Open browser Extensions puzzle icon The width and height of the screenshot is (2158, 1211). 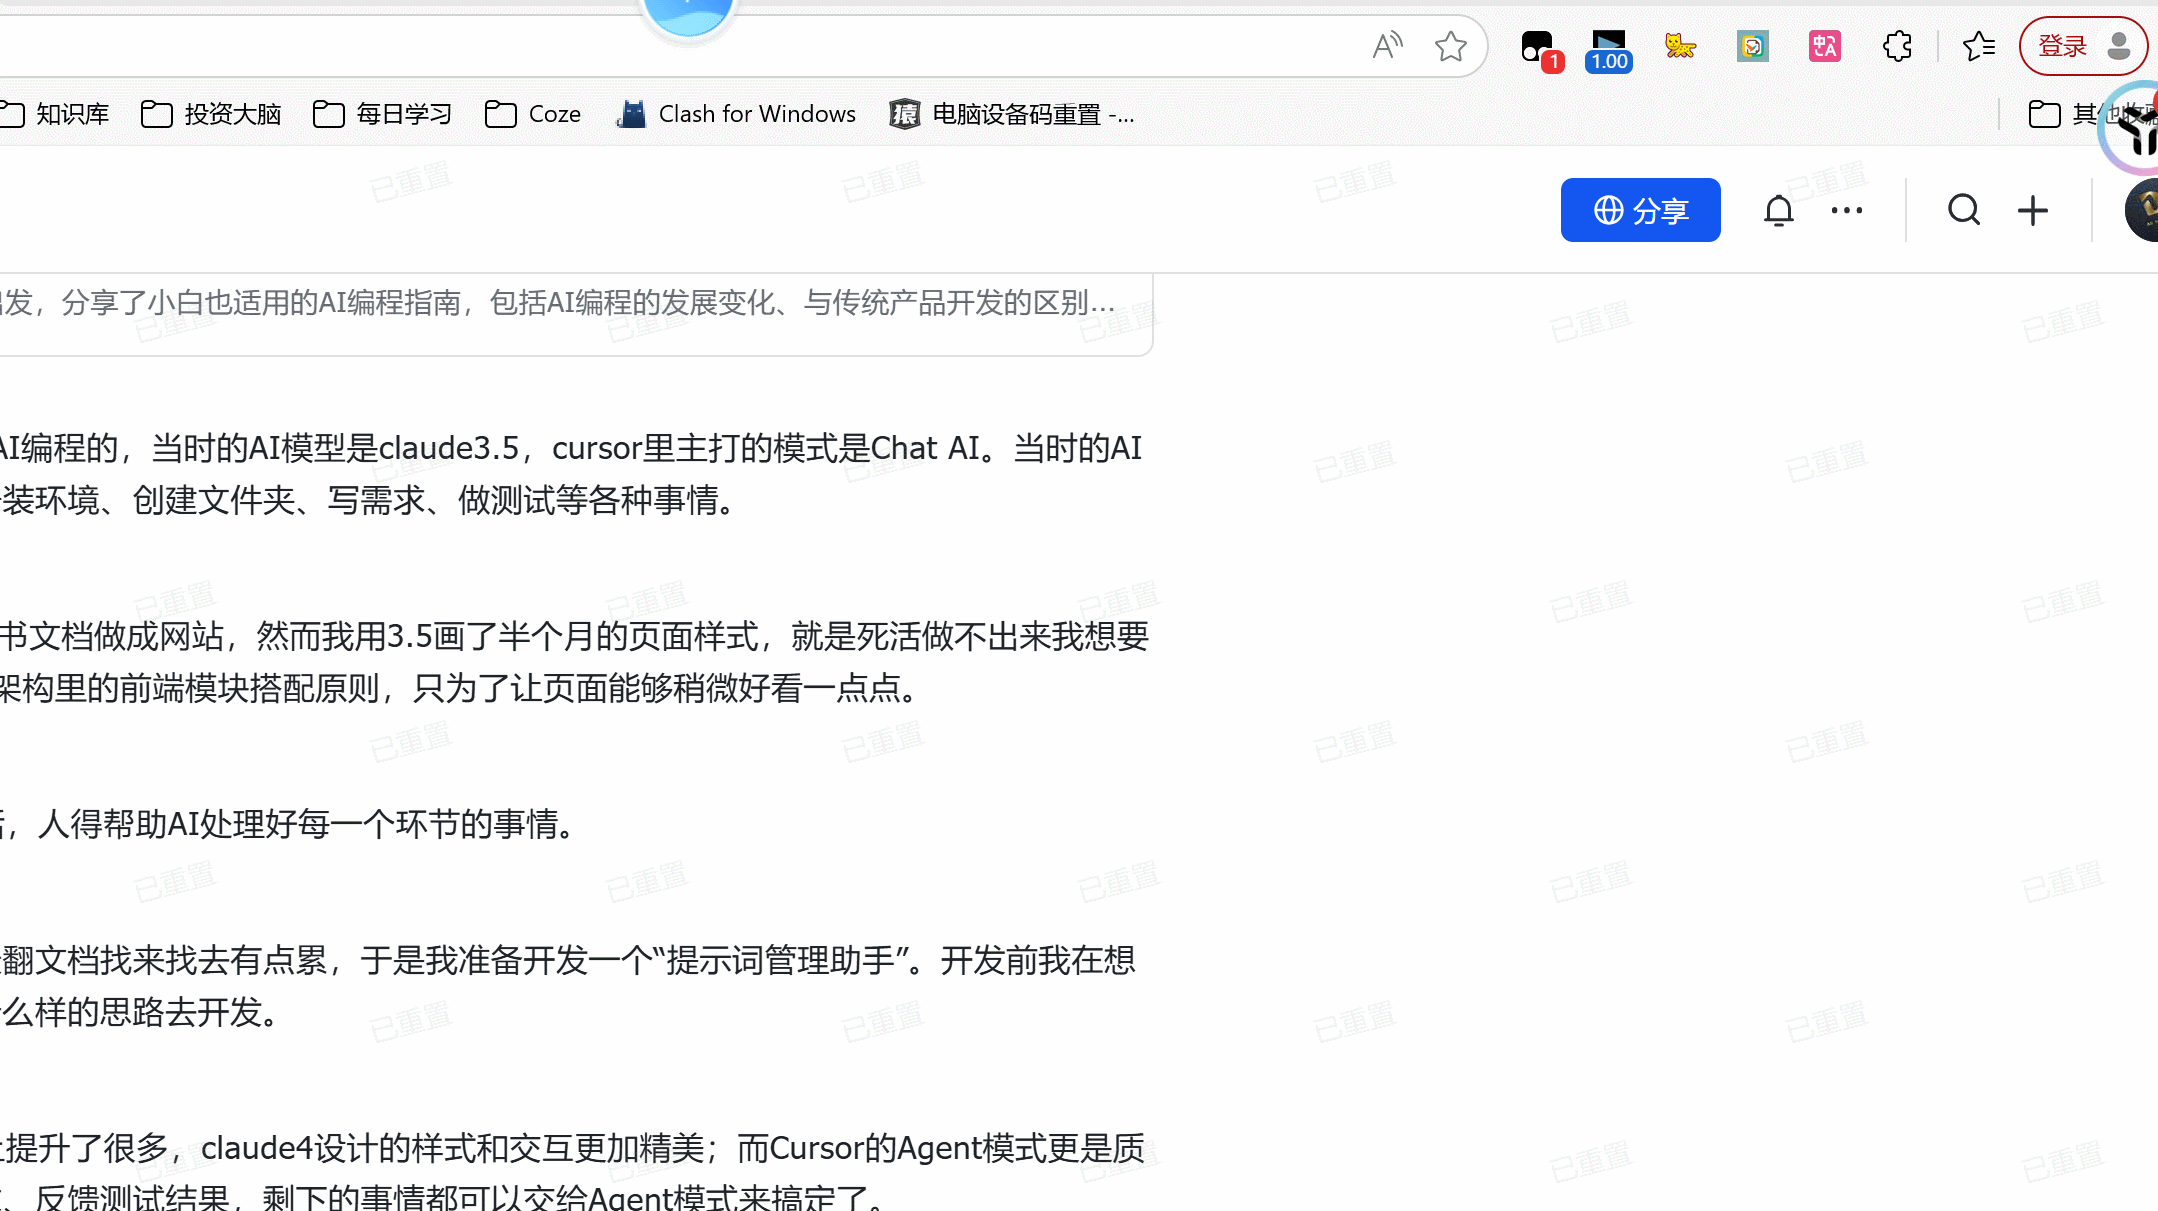pyautogui.click(x=1897, y=46)
